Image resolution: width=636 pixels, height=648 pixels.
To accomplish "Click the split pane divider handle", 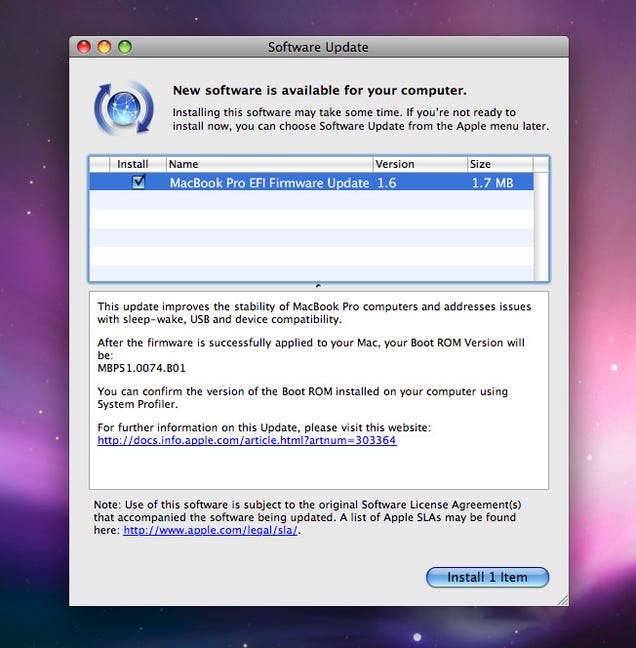I will tap(318, 286).
